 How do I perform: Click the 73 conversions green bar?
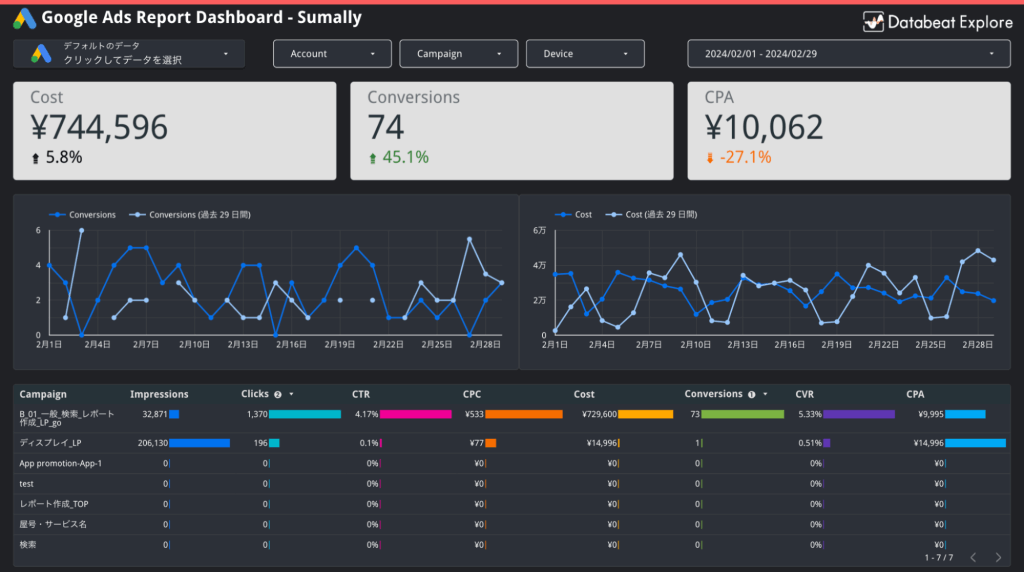click(743, 414)
